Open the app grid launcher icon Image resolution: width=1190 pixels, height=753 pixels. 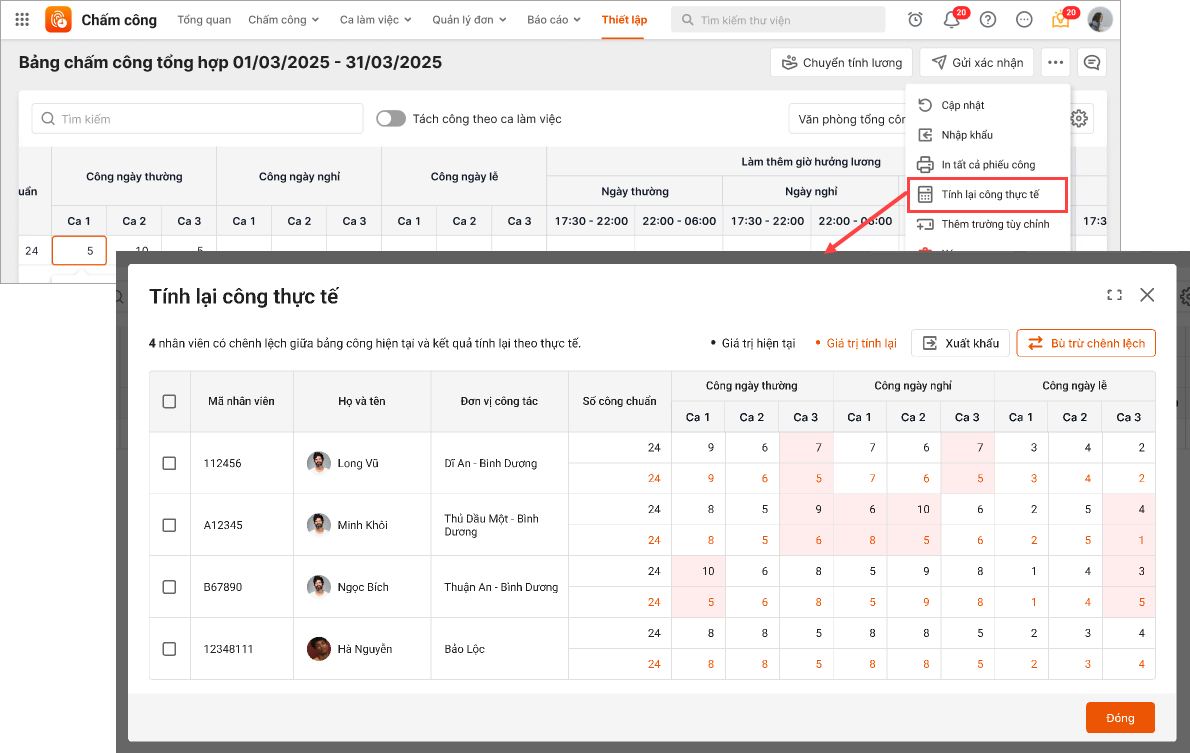(22, 20)
